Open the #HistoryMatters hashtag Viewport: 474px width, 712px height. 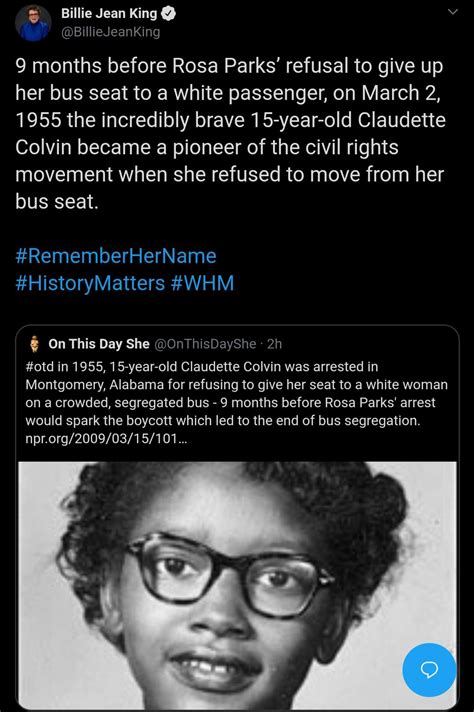point(90,283)
